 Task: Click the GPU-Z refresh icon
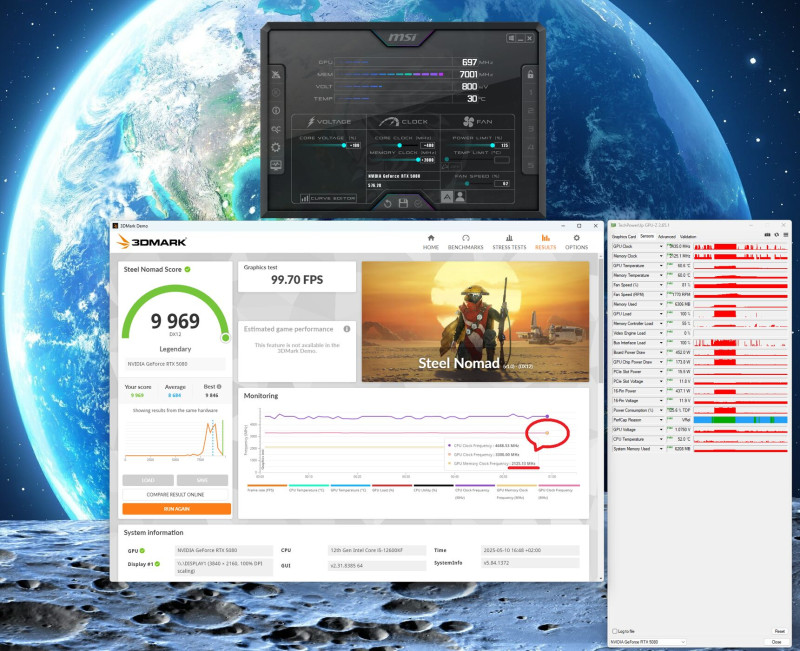[x=777, y=235]
